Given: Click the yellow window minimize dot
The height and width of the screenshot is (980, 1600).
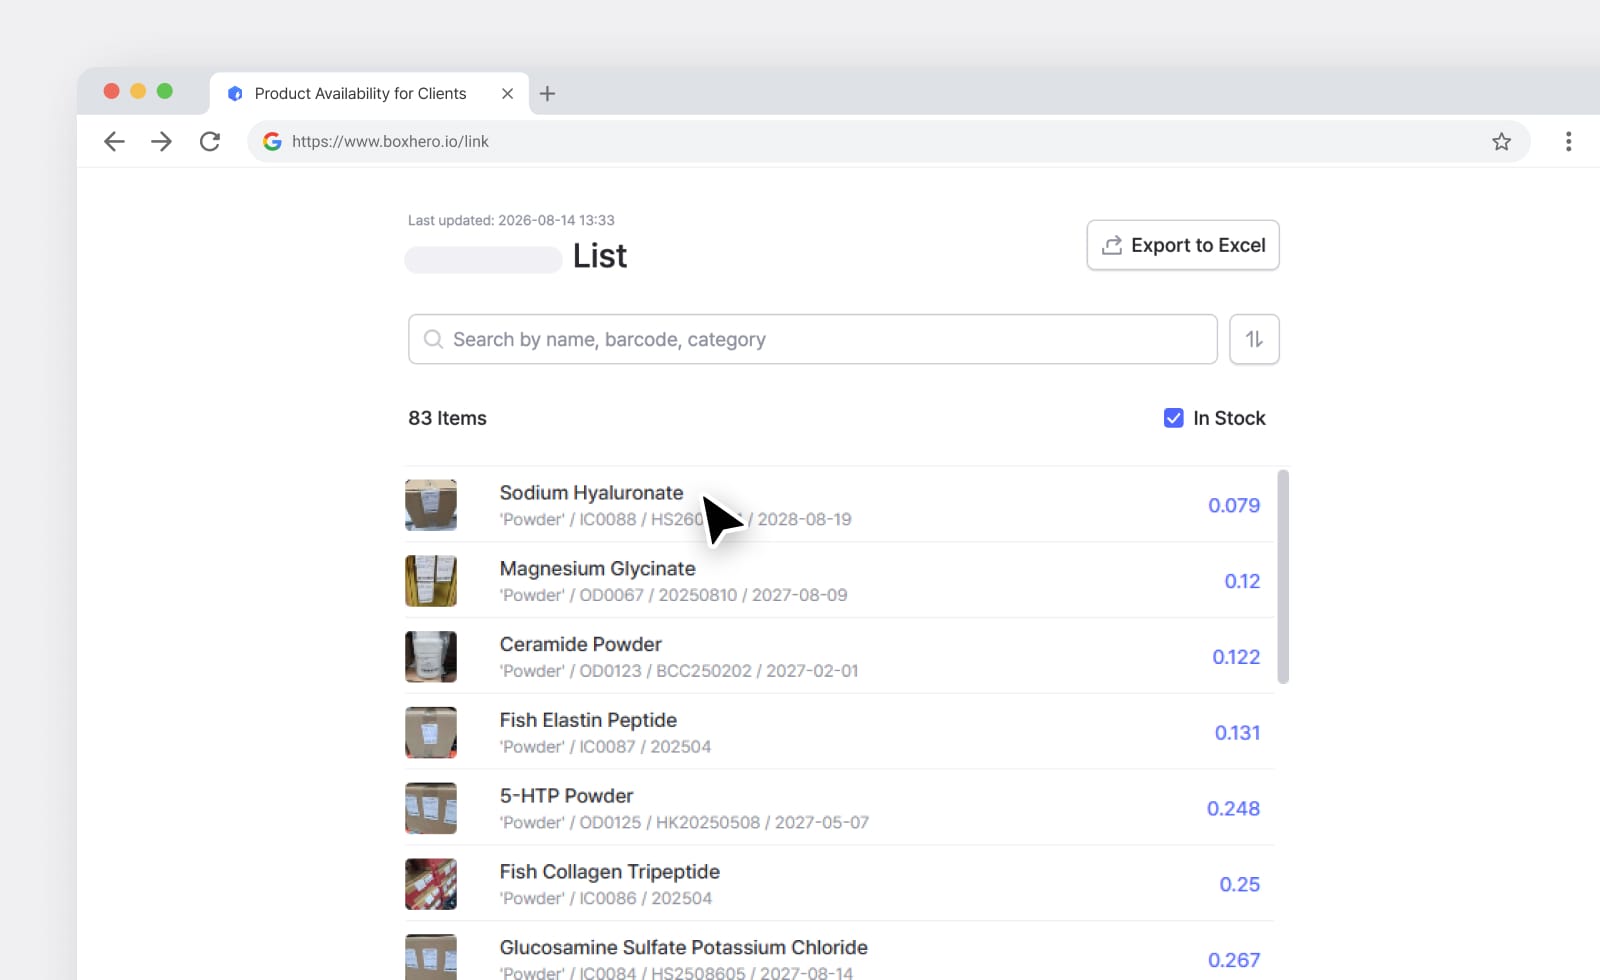Looking at the screenshot, I should [138, 91].
